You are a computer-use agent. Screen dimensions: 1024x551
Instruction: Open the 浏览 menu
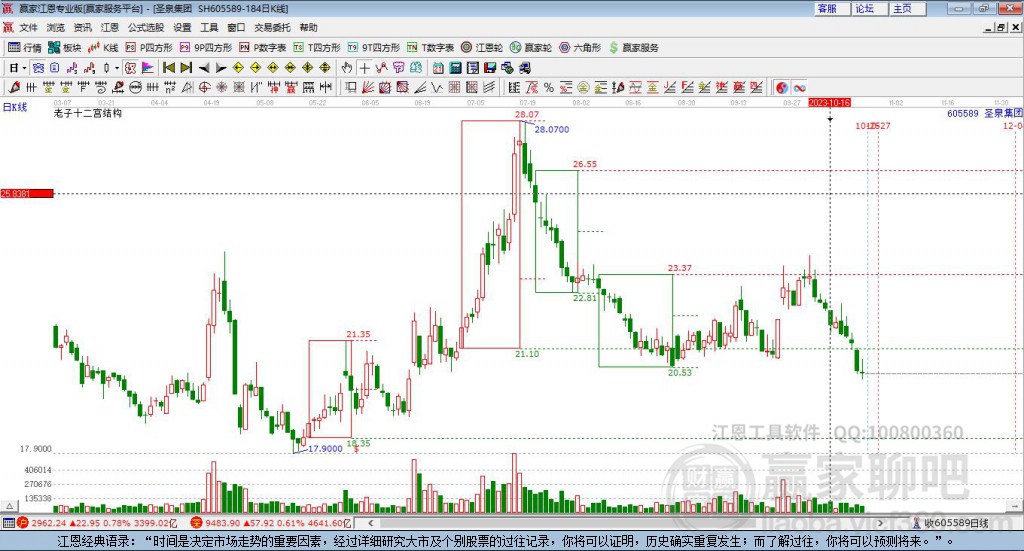[x=56, y=27]
